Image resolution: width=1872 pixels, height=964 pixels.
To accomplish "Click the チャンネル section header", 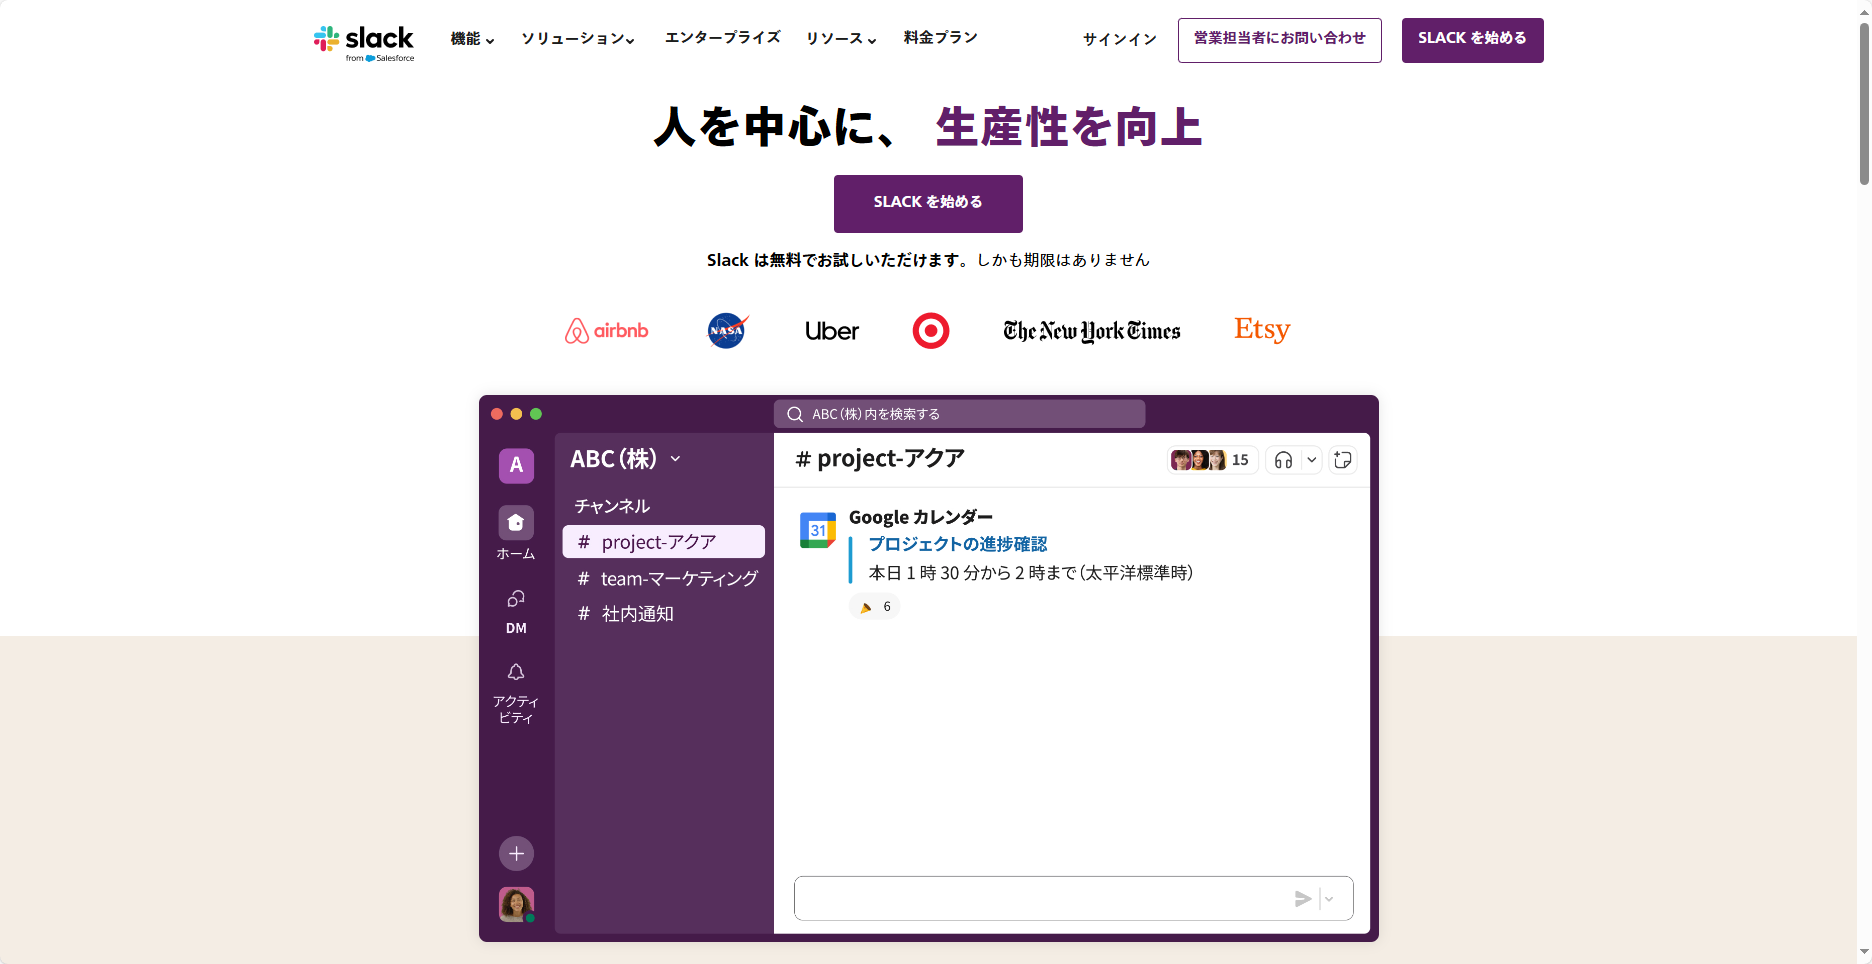I will (x=612, y=506).
